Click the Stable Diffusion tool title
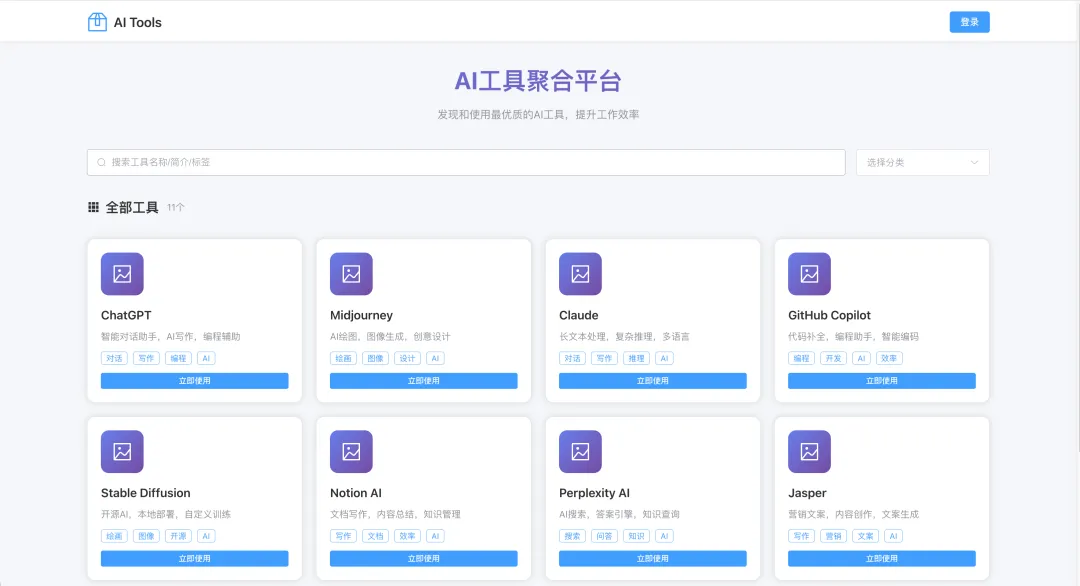 click(145, 493)
